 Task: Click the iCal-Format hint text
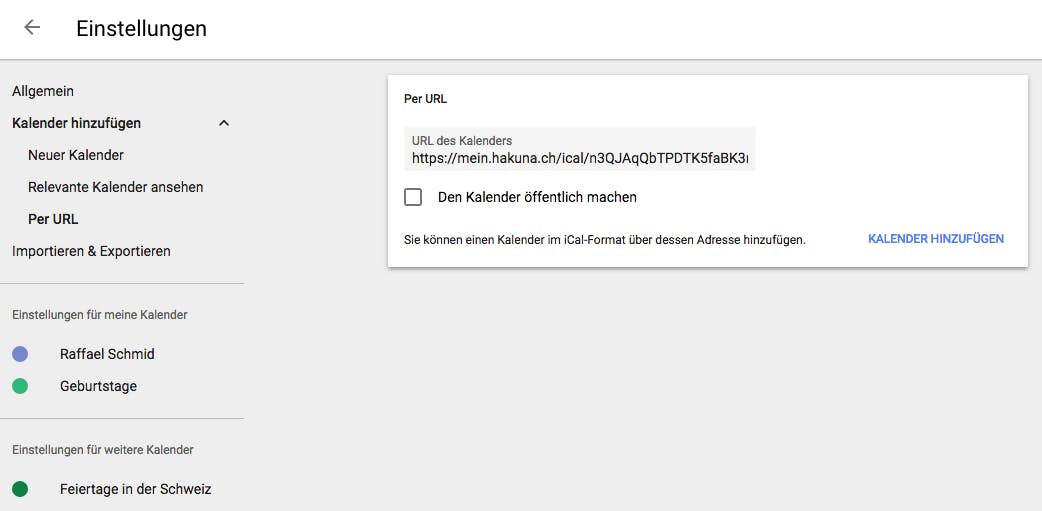(605, 239)
